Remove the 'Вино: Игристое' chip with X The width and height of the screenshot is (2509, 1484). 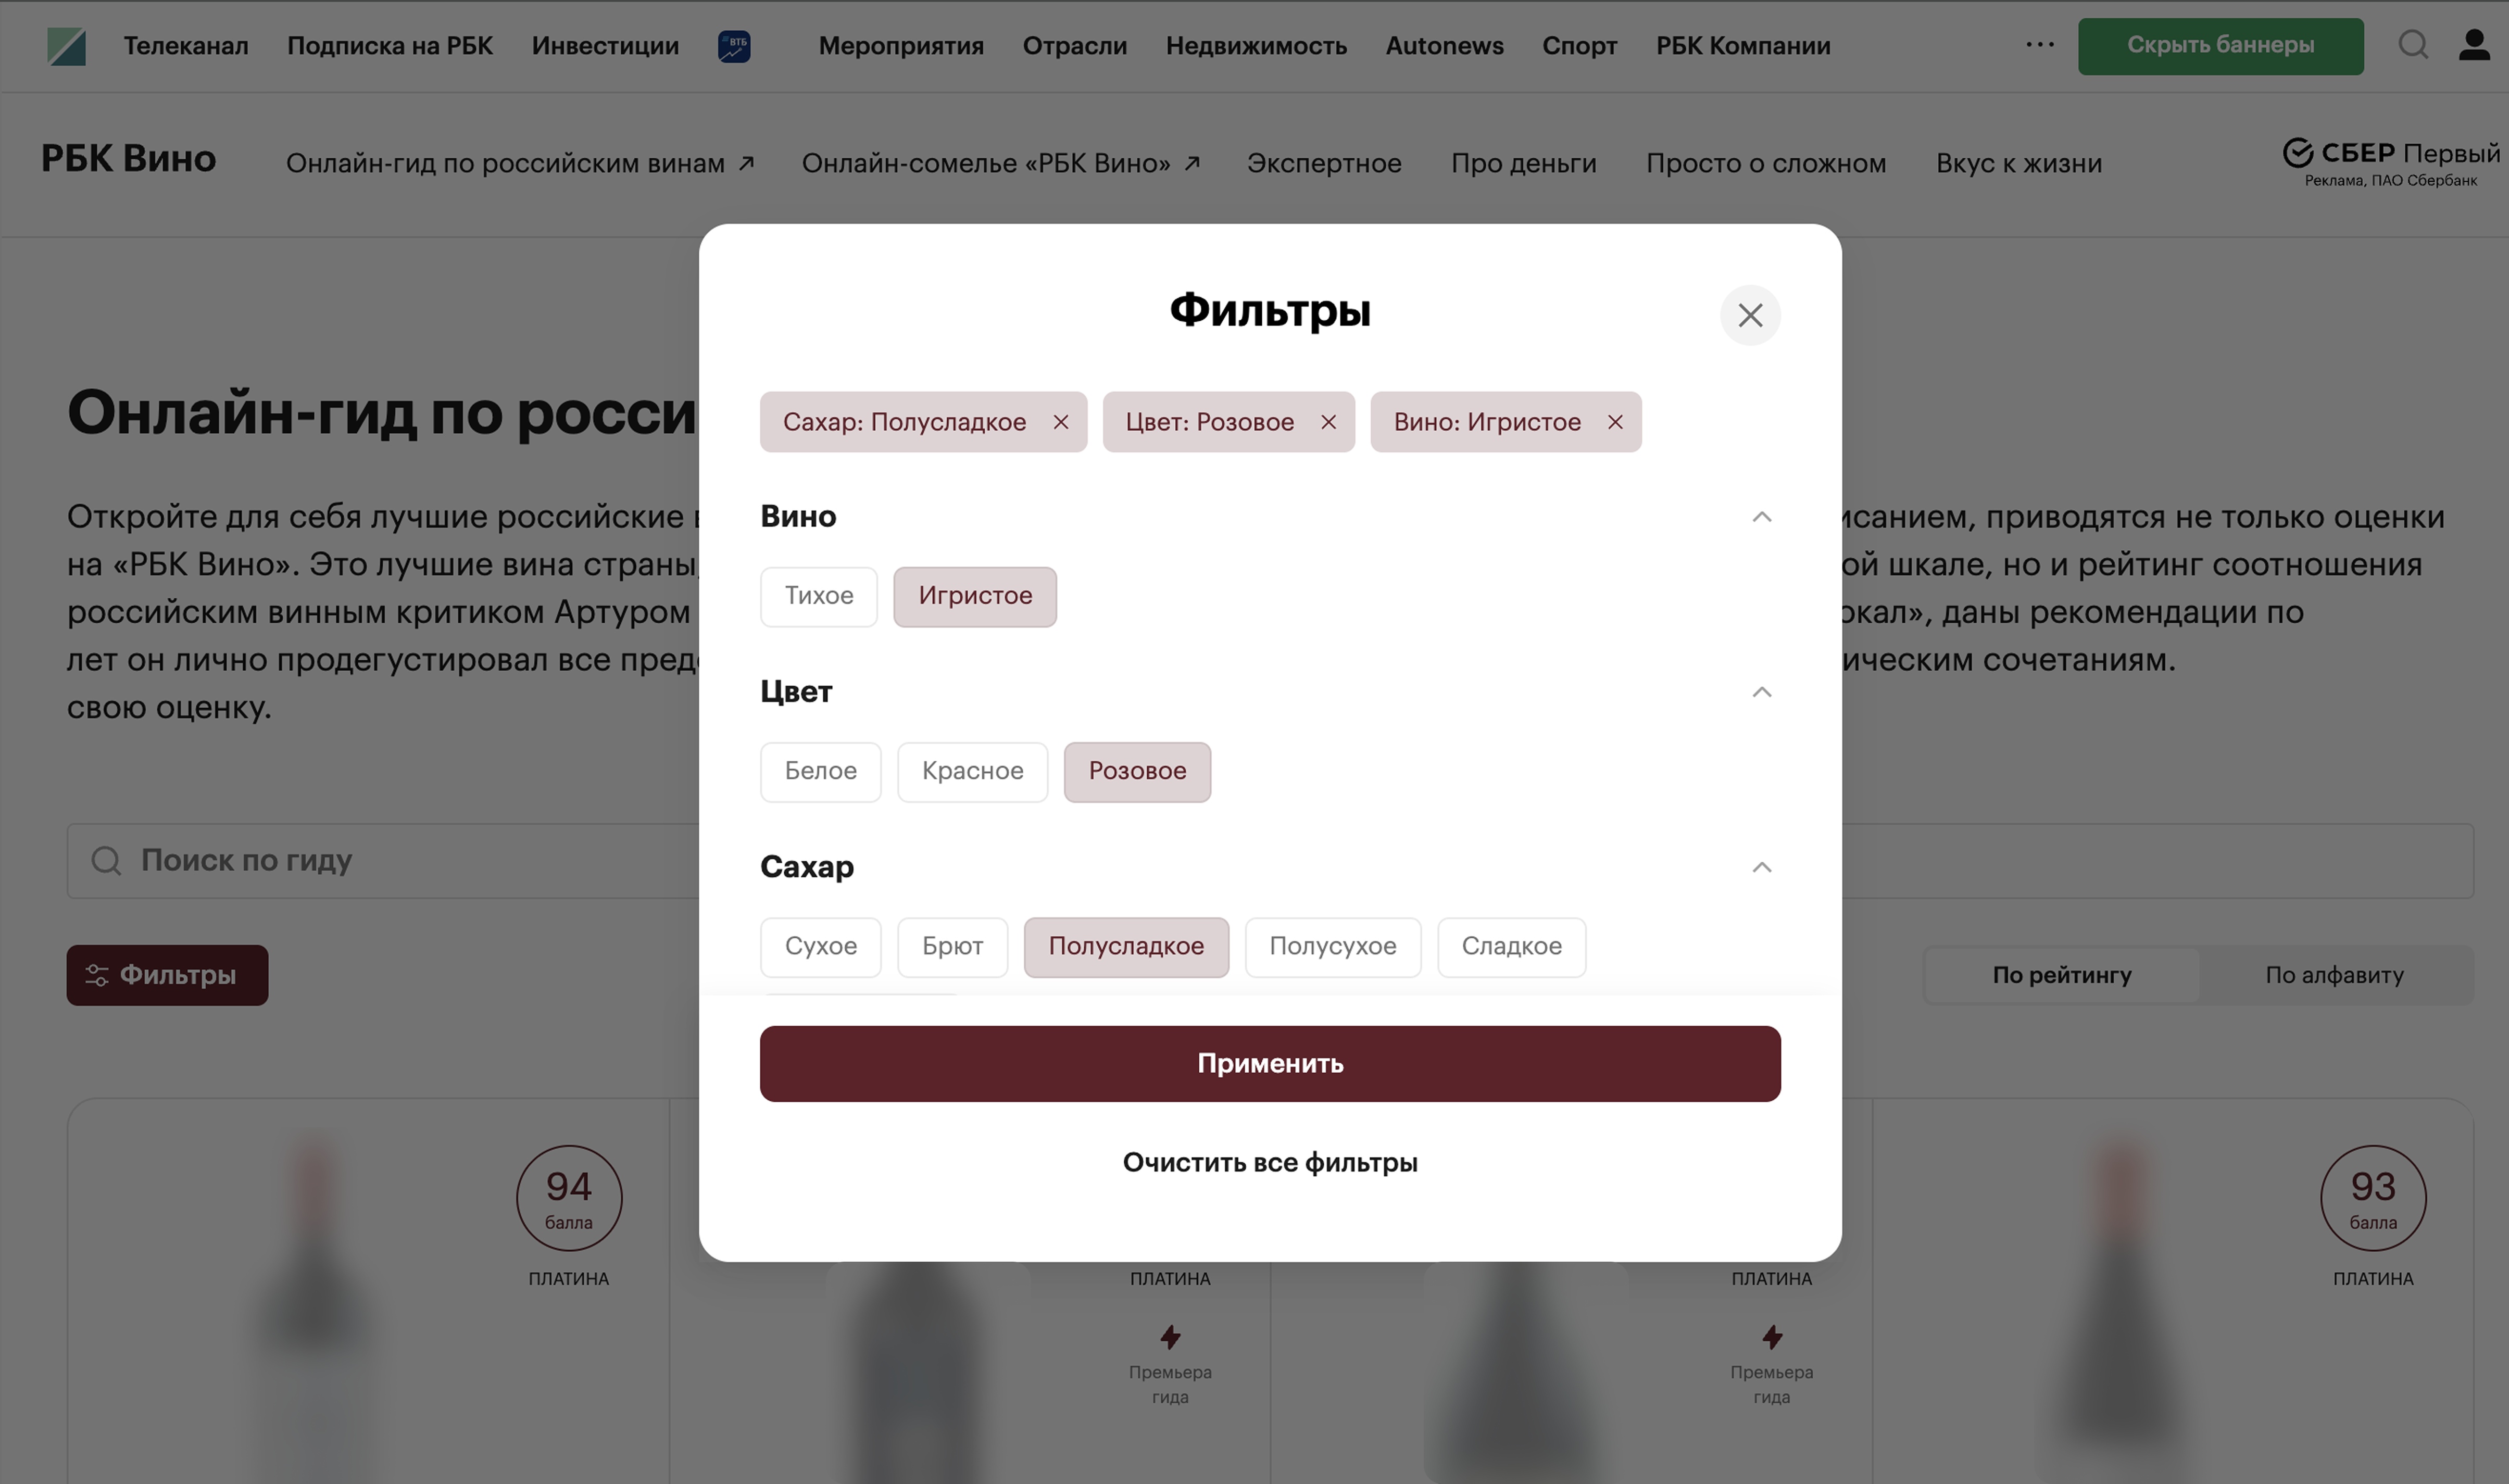pos(1615,422)
